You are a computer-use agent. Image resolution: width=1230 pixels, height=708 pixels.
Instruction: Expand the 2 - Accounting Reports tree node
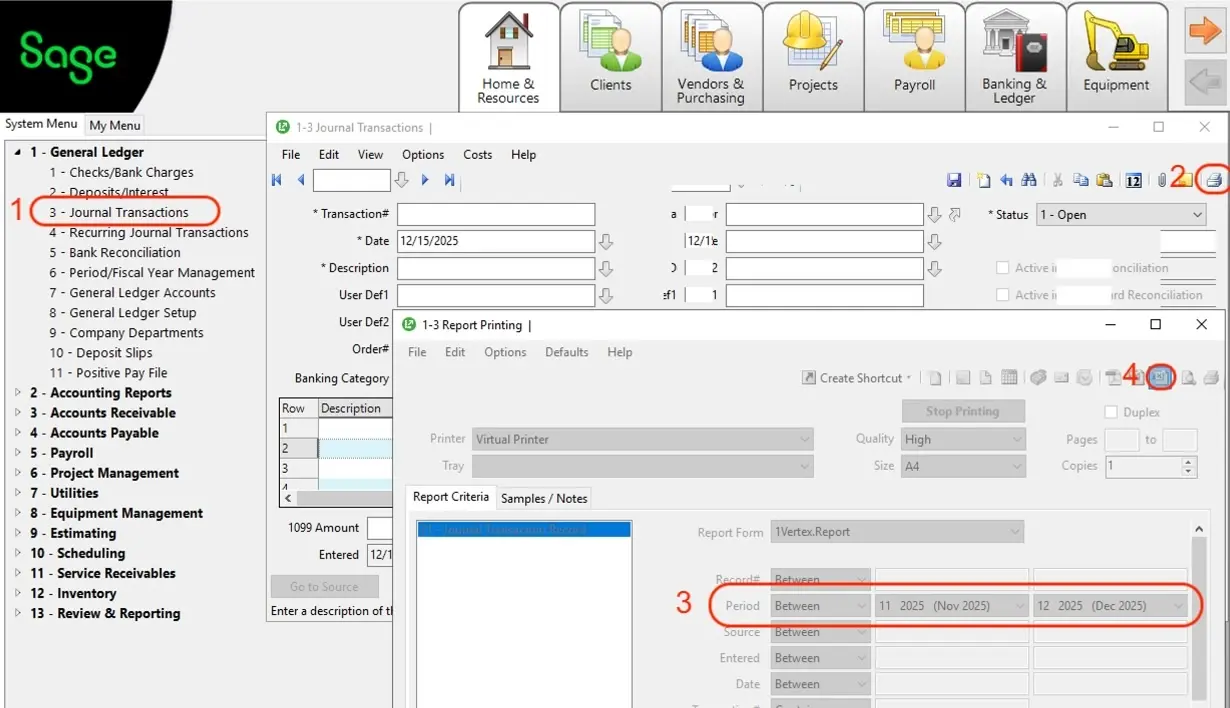(x=17, y=393)
